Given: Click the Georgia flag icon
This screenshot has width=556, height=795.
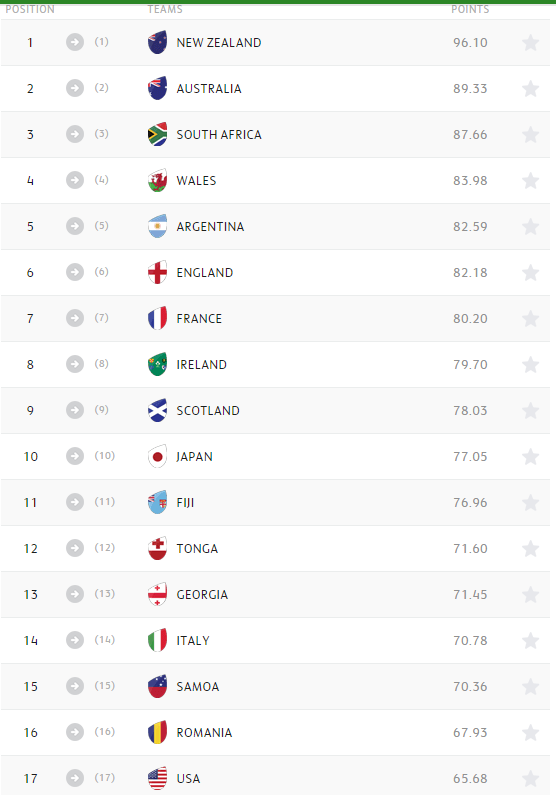Looking at the screenshot, I should [x=157, y=594].
